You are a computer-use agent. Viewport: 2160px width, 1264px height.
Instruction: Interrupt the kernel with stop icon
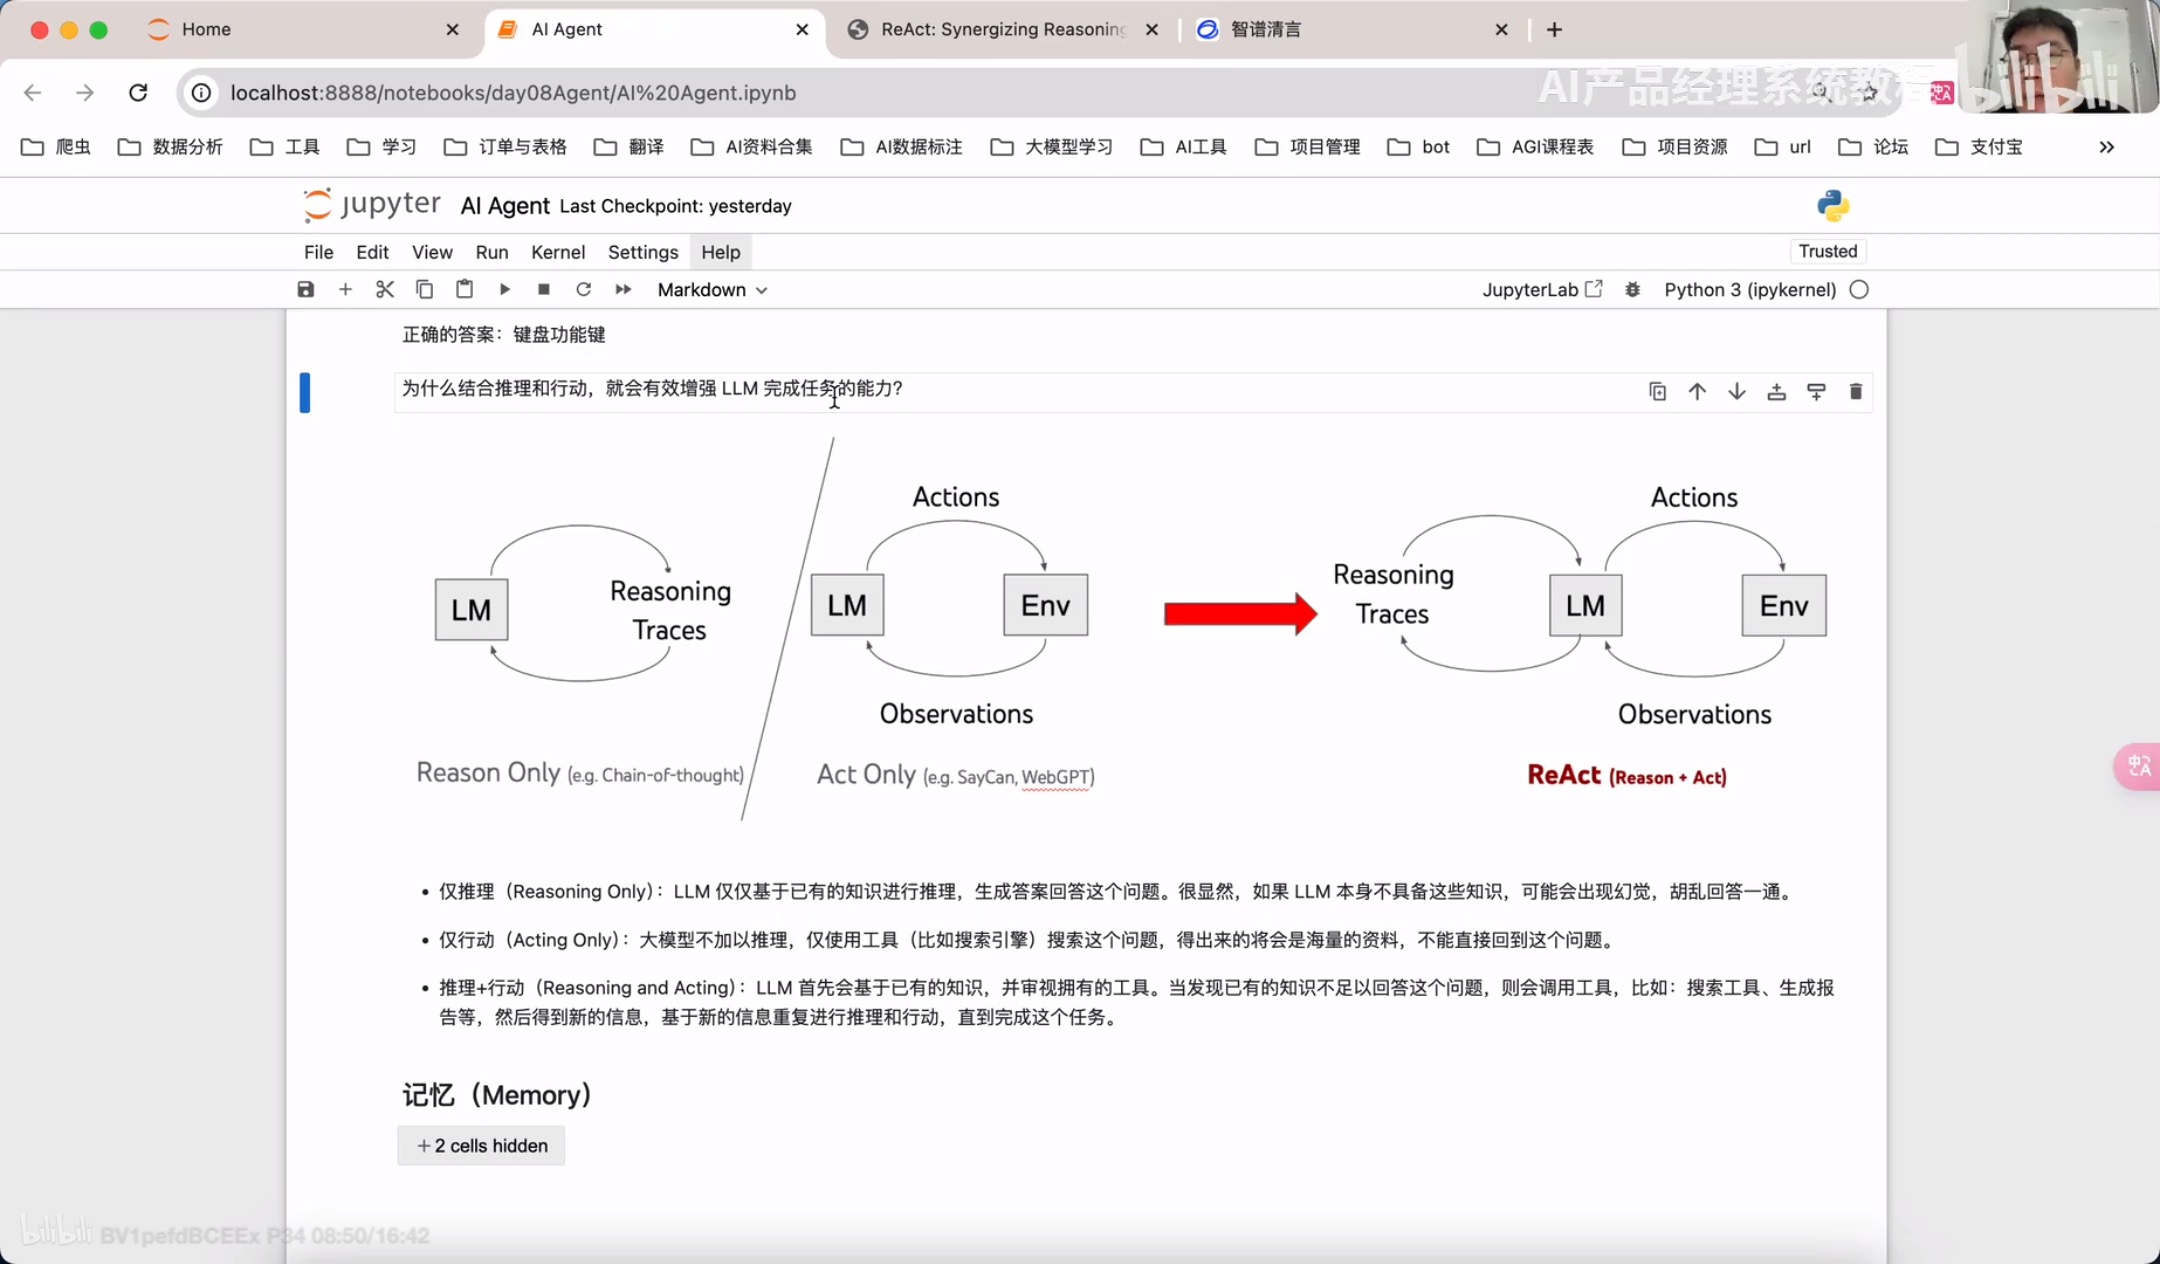point(544,289)
